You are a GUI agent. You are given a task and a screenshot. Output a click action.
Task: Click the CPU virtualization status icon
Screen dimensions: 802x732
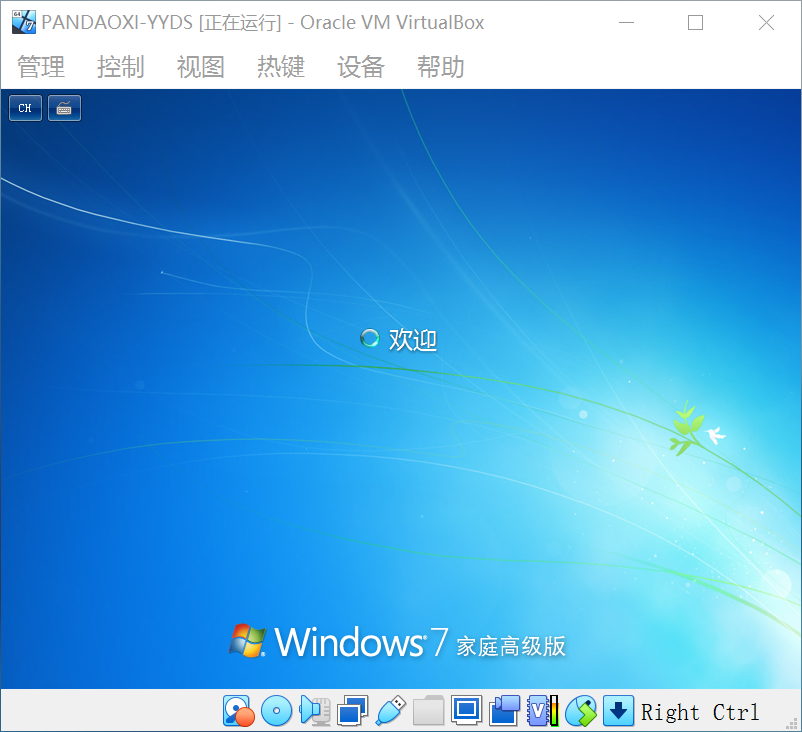(x=542, y=711)
